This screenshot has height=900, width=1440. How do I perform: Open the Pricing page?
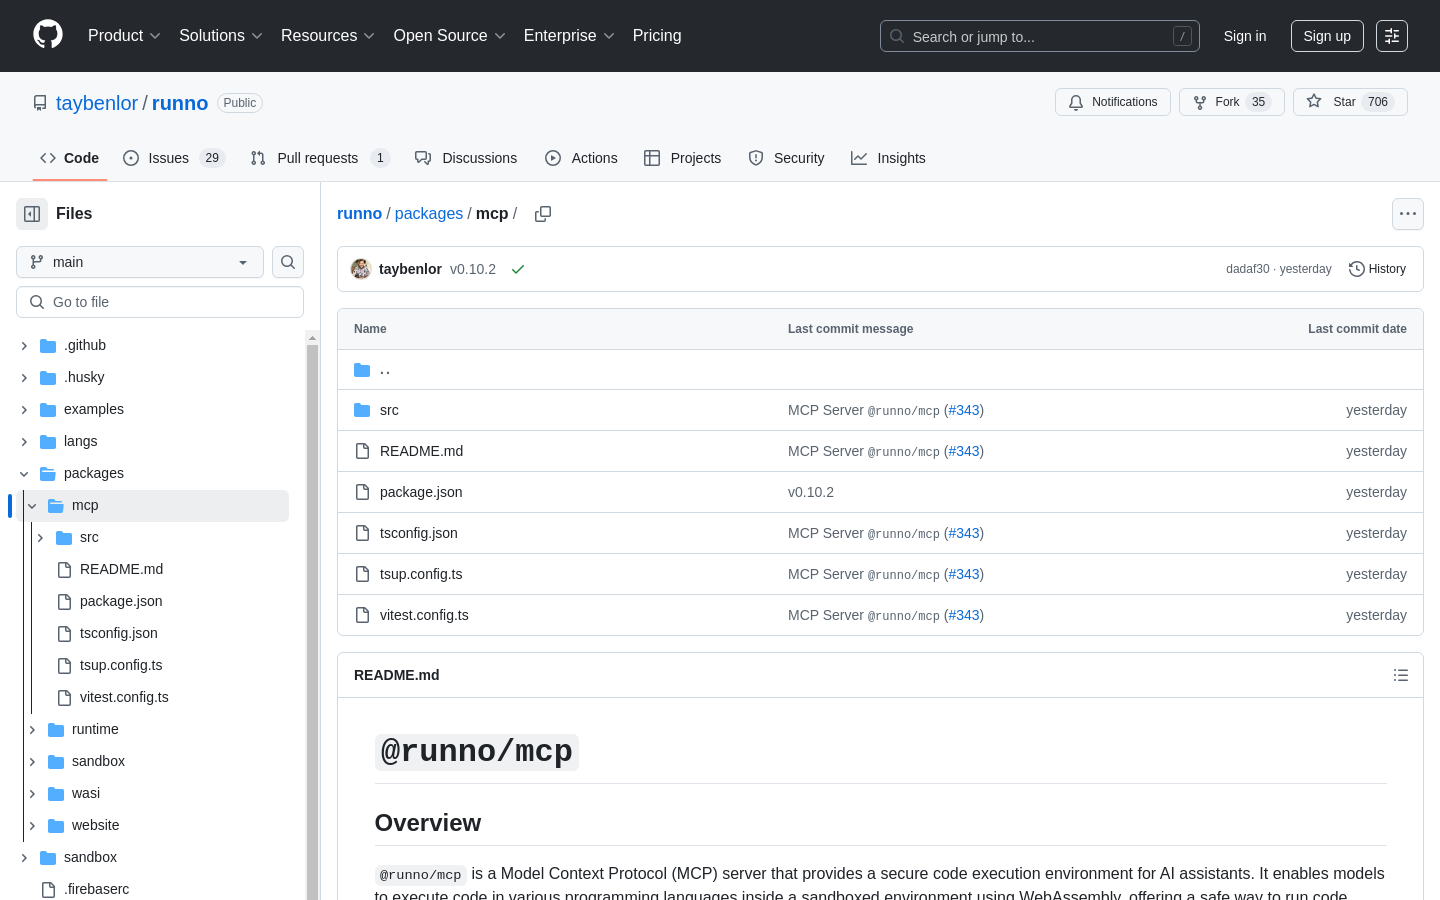(657, 36)
